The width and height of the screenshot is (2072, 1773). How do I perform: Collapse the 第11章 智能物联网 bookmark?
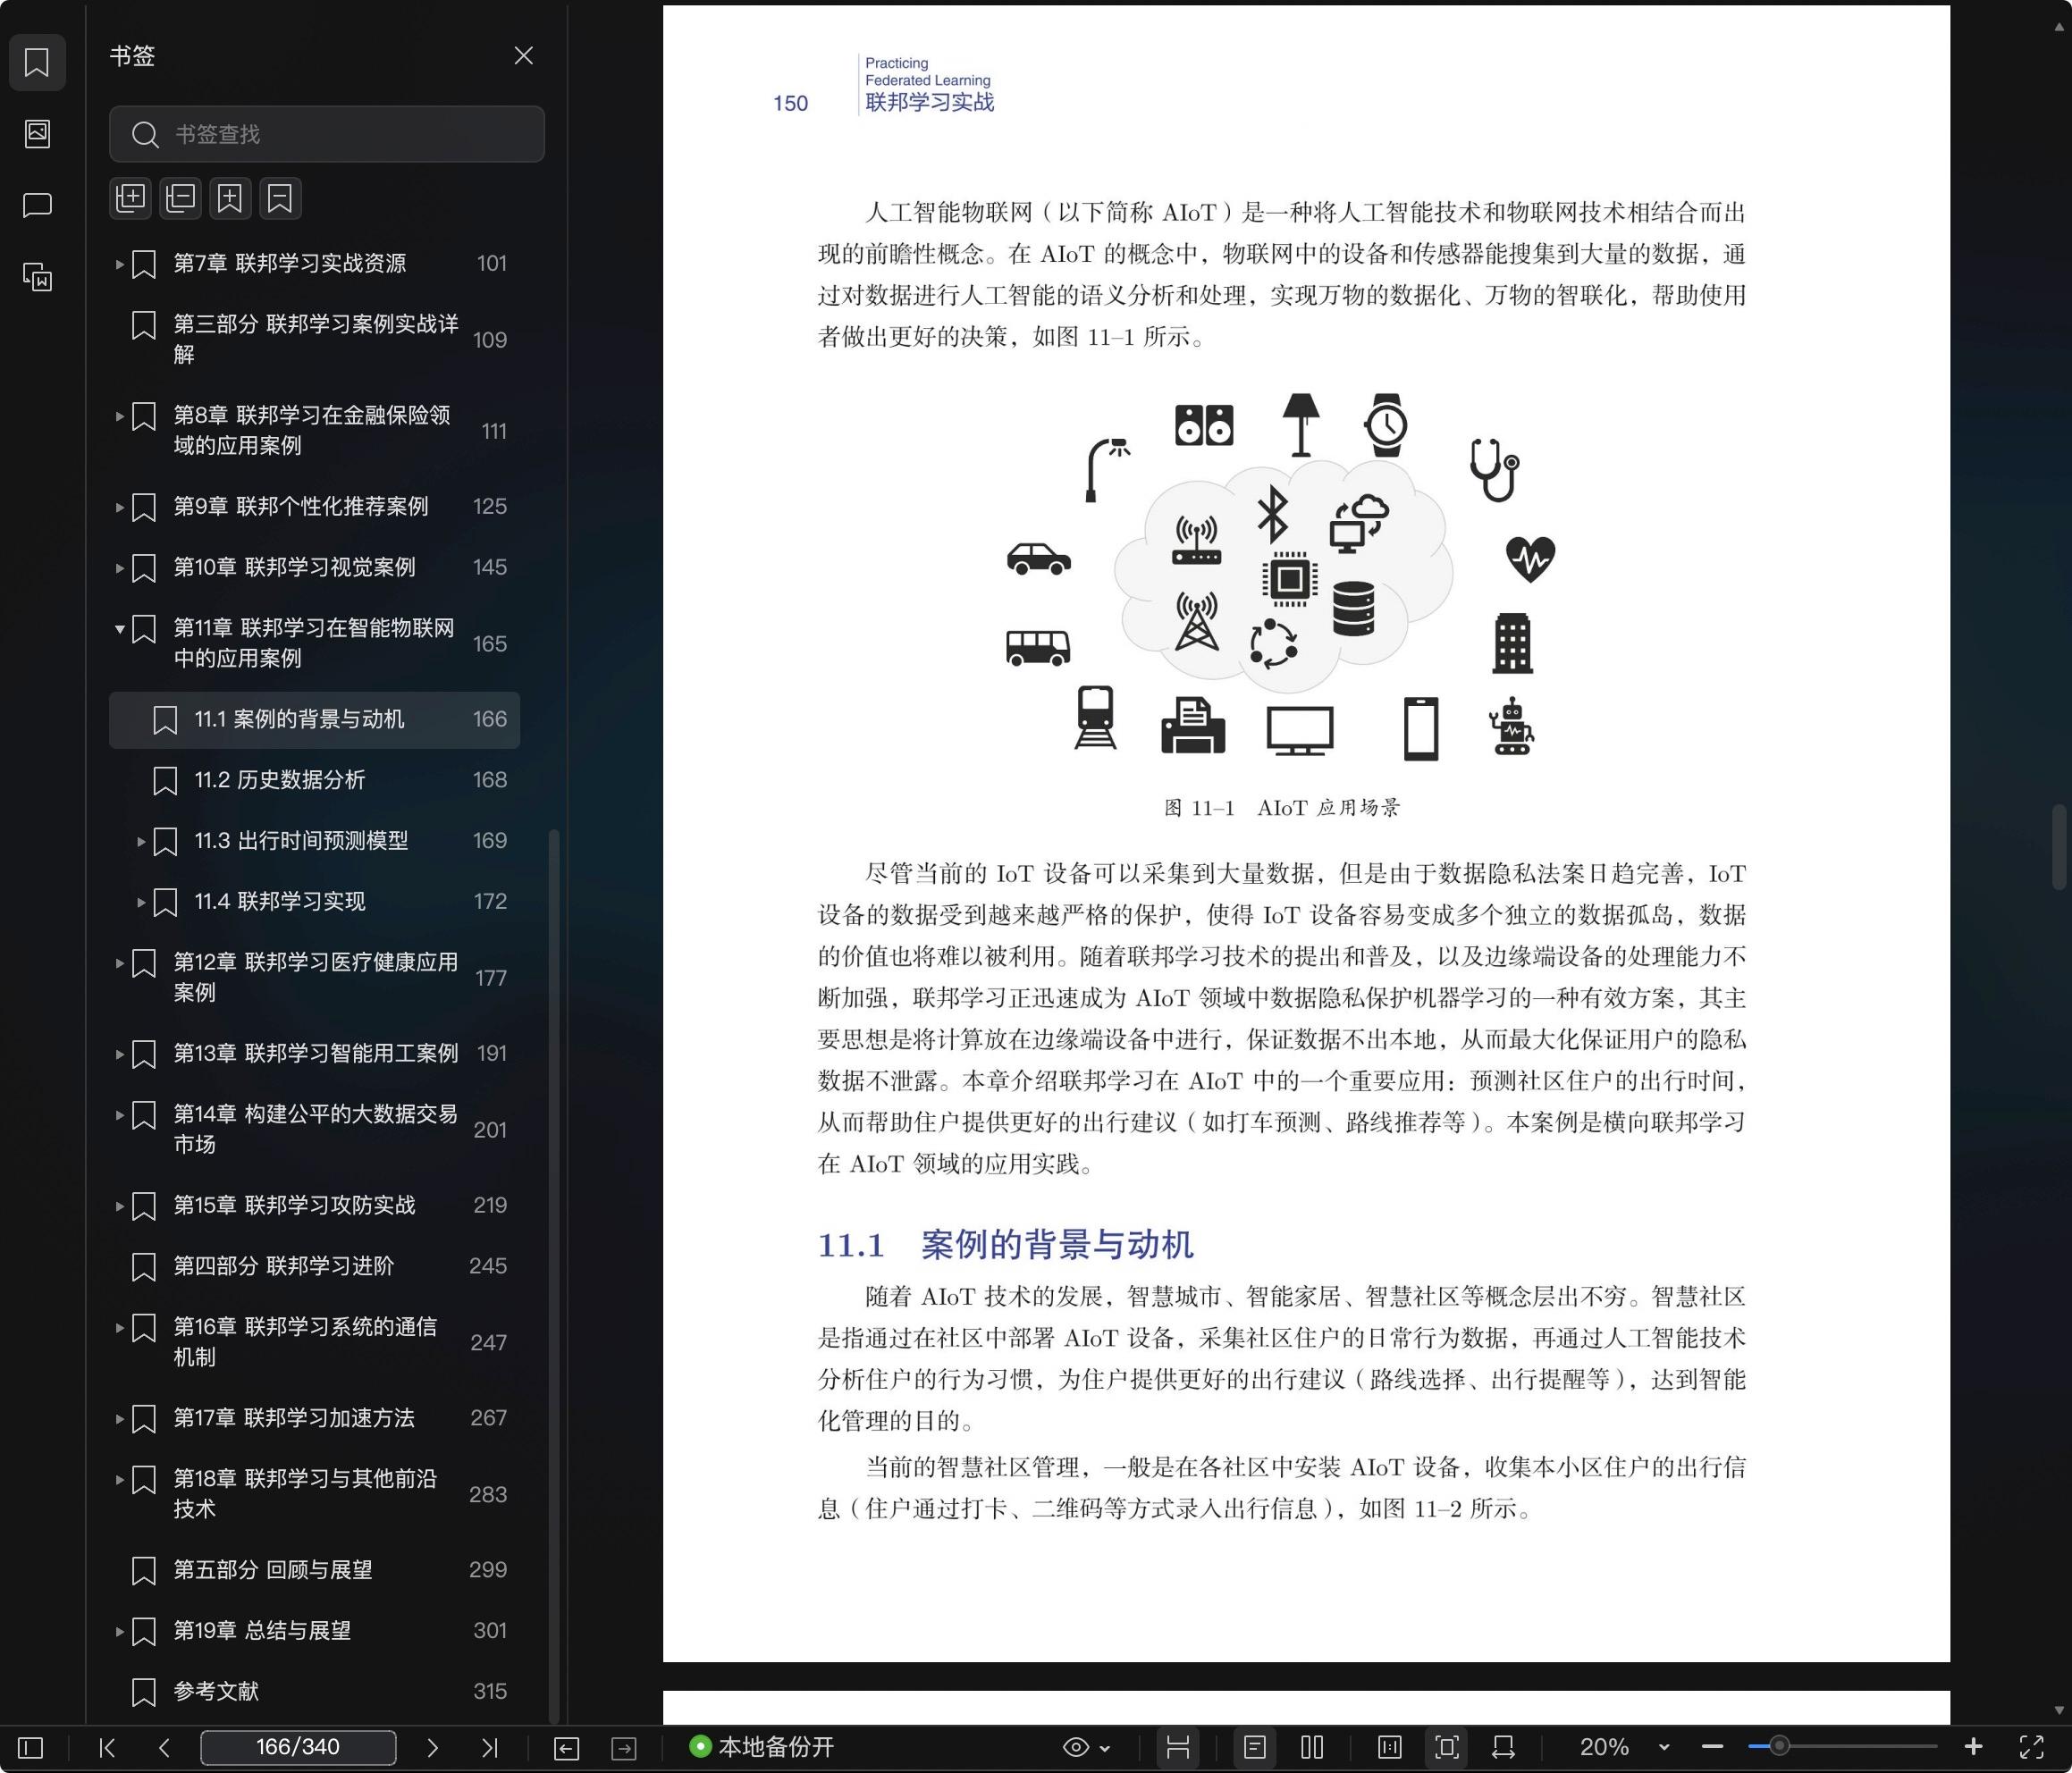(119, 629)
